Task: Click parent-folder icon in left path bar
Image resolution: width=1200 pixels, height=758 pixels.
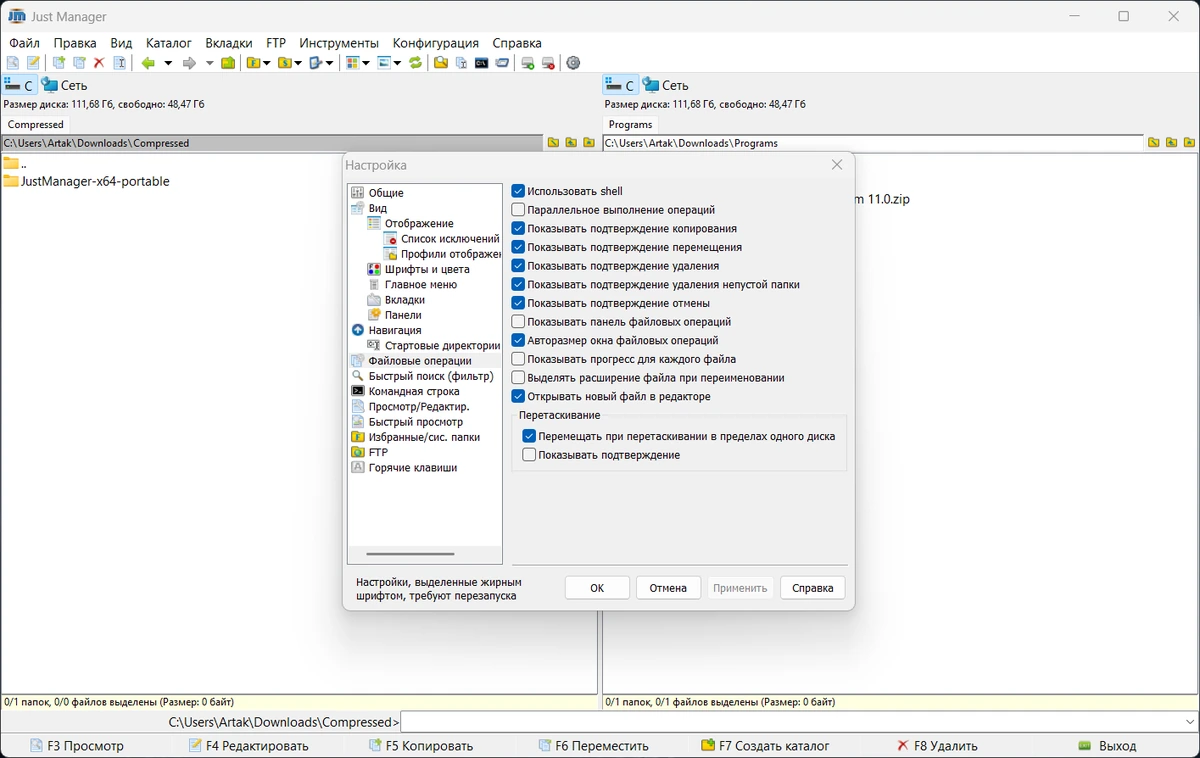Action: click(571, 143)
